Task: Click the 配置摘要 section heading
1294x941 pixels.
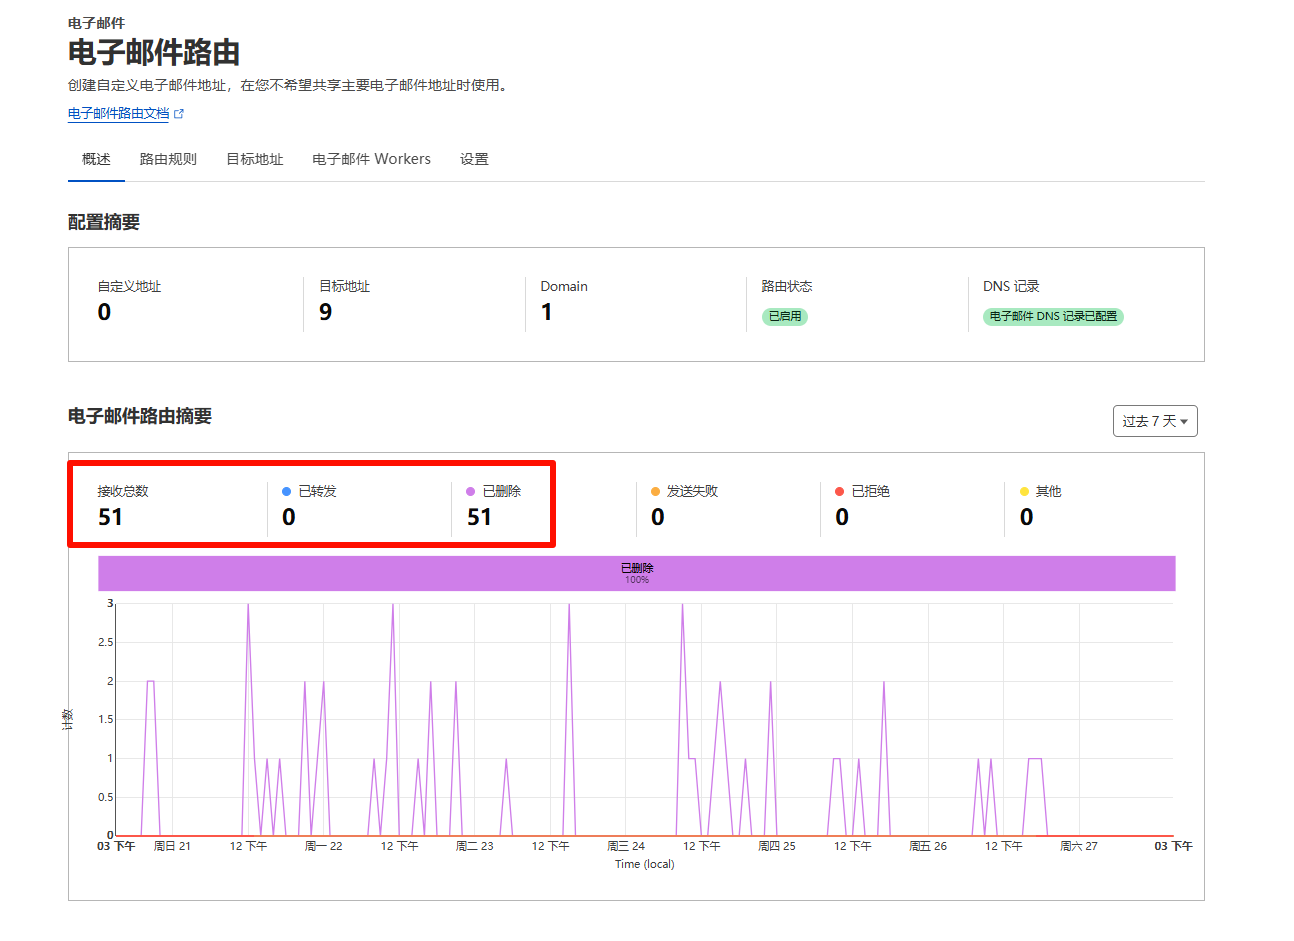Action: (x=104, y=222)
